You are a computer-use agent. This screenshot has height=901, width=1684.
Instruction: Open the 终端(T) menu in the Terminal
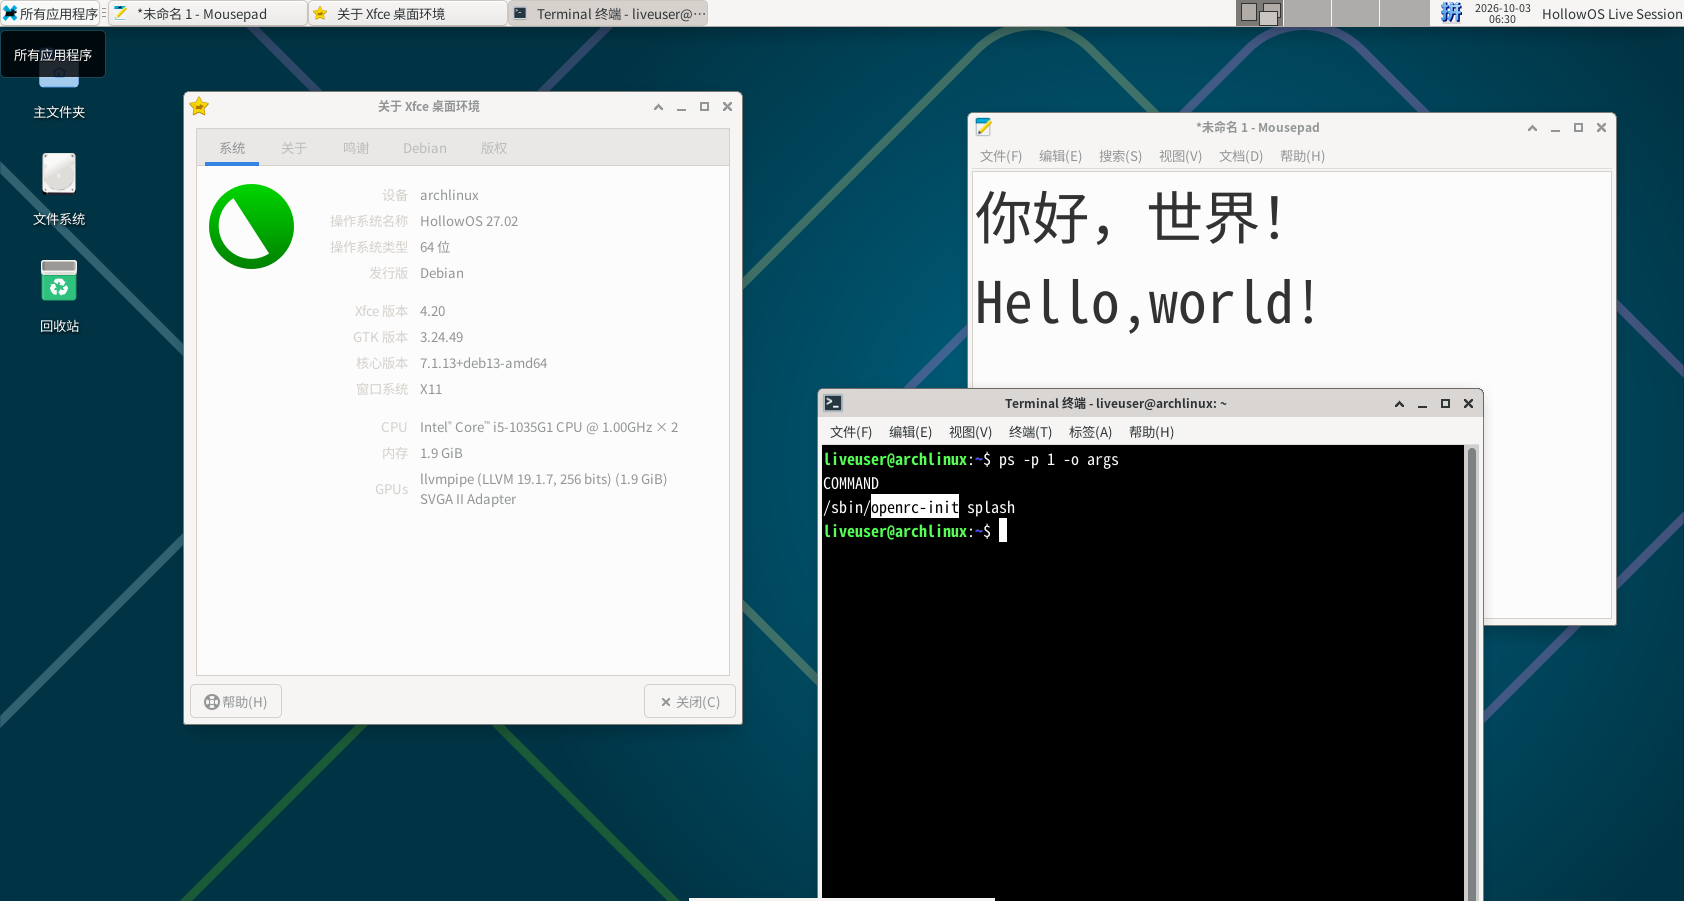point(1030,432)
